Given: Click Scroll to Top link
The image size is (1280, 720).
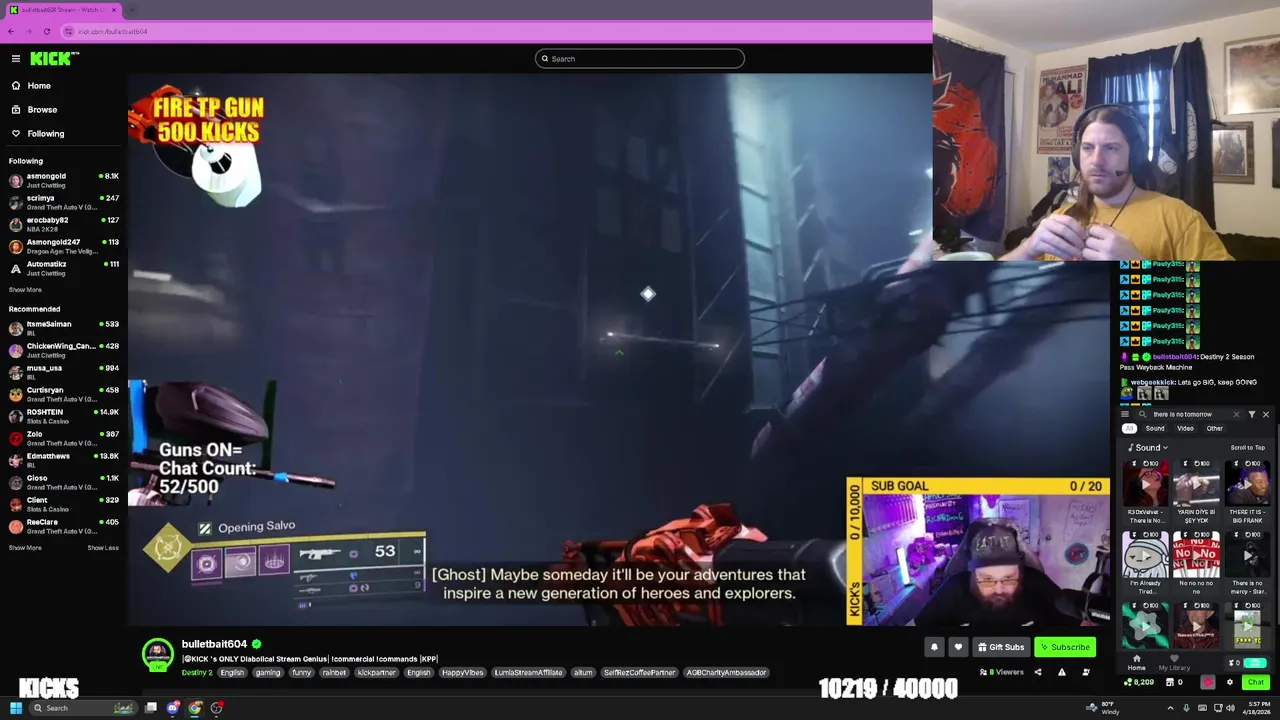Looking at the screenshot, I should tap(1248, 448).
